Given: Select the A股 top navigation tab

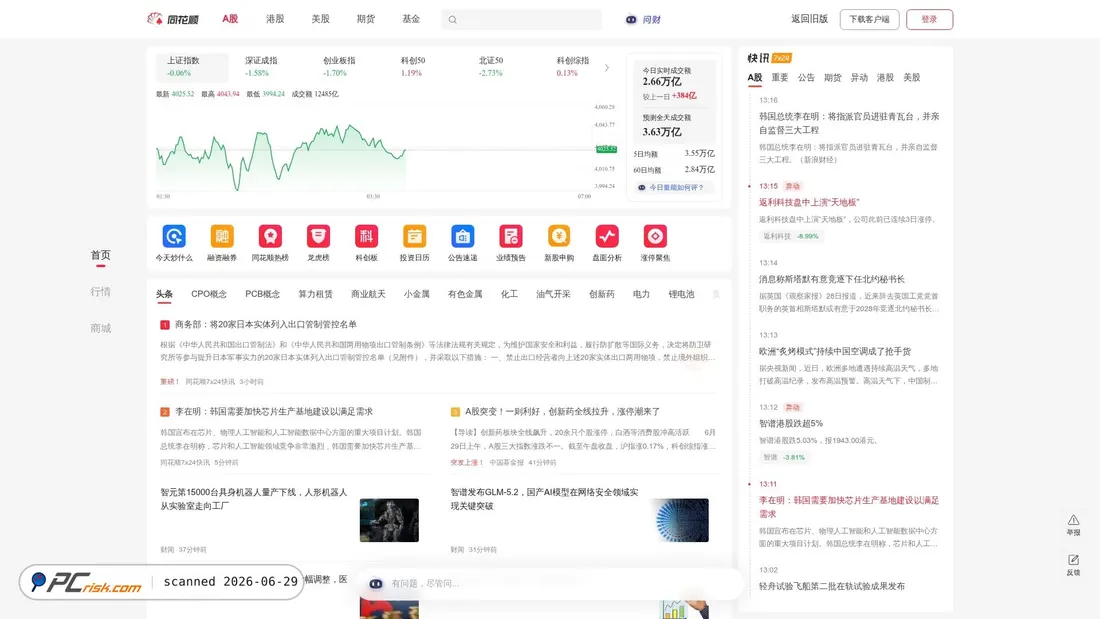Looking at the screenshot, I should point(230,19).
